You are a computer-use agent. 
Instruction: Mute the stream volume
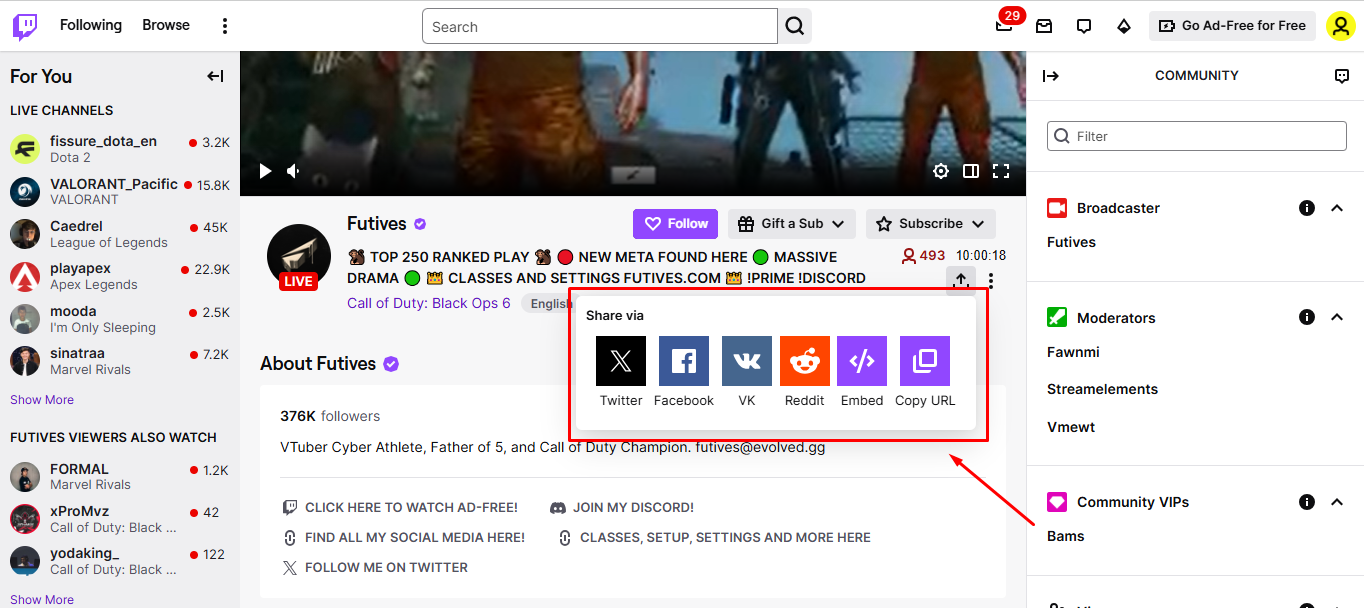(x=293, y=171)
